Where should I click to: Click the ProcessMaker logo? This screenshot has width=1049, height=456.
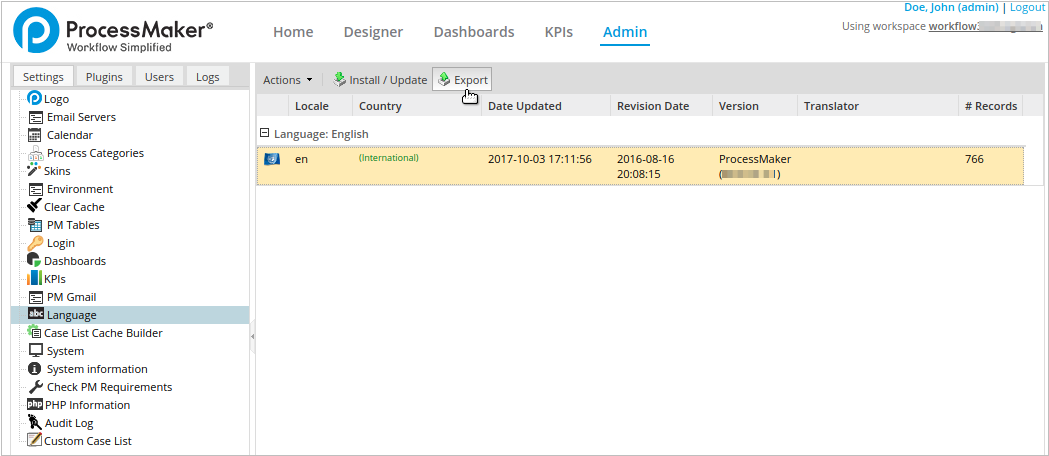pyautogui.click(x=112, y=34)
